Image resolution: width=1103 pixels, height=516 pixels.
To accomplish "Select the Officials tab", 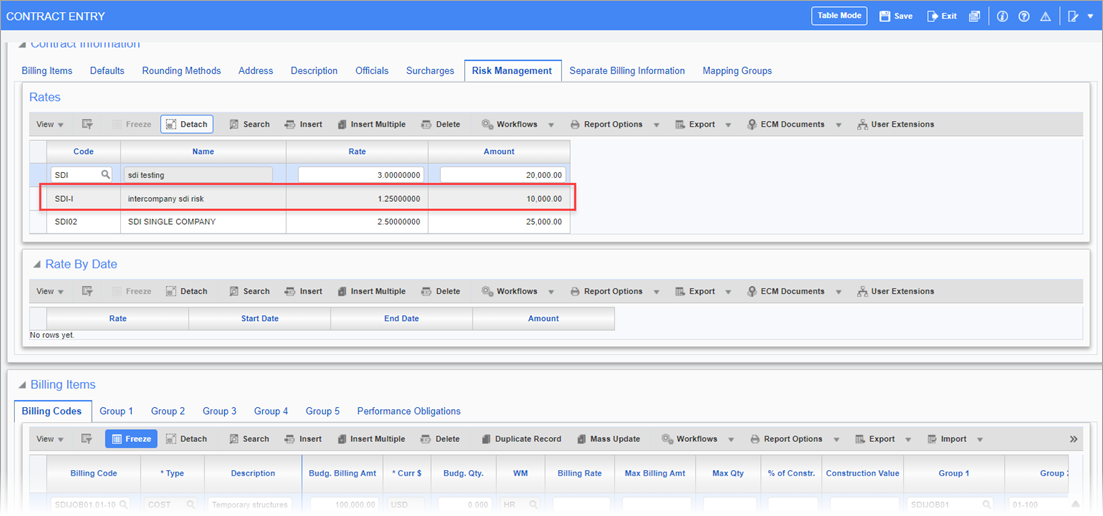I will pos(372,70).
